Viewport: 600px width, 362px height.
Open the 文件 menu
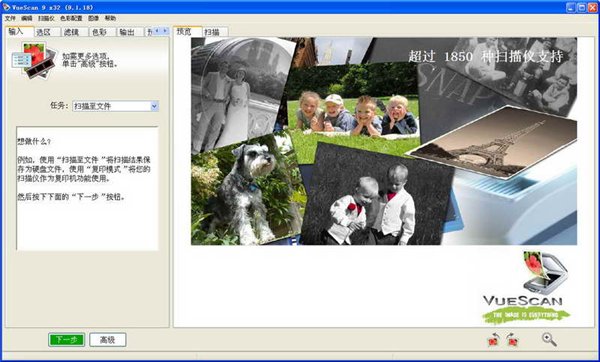[10, 18]
